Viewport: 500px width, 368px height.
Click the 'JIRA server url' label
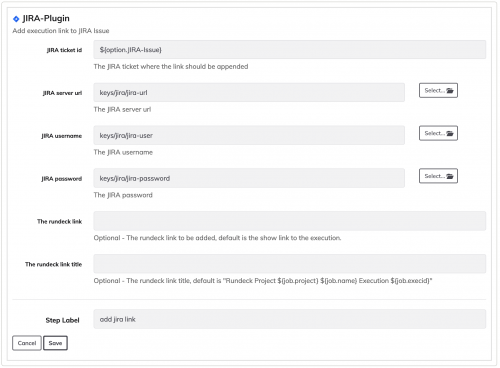tap(62, 93)
